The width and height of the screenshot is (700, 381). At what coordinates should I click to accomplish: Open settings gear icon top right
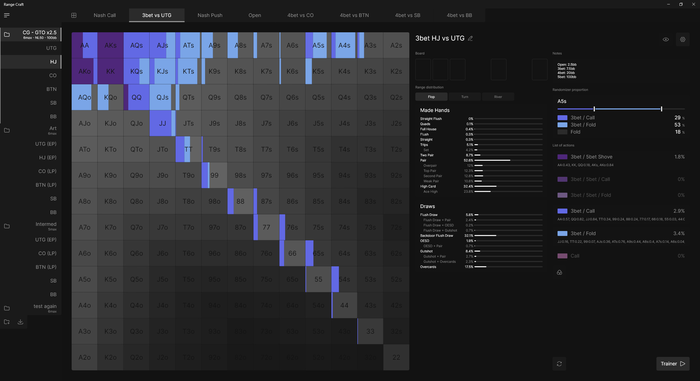pyautogui.click(x=683, y=39)
